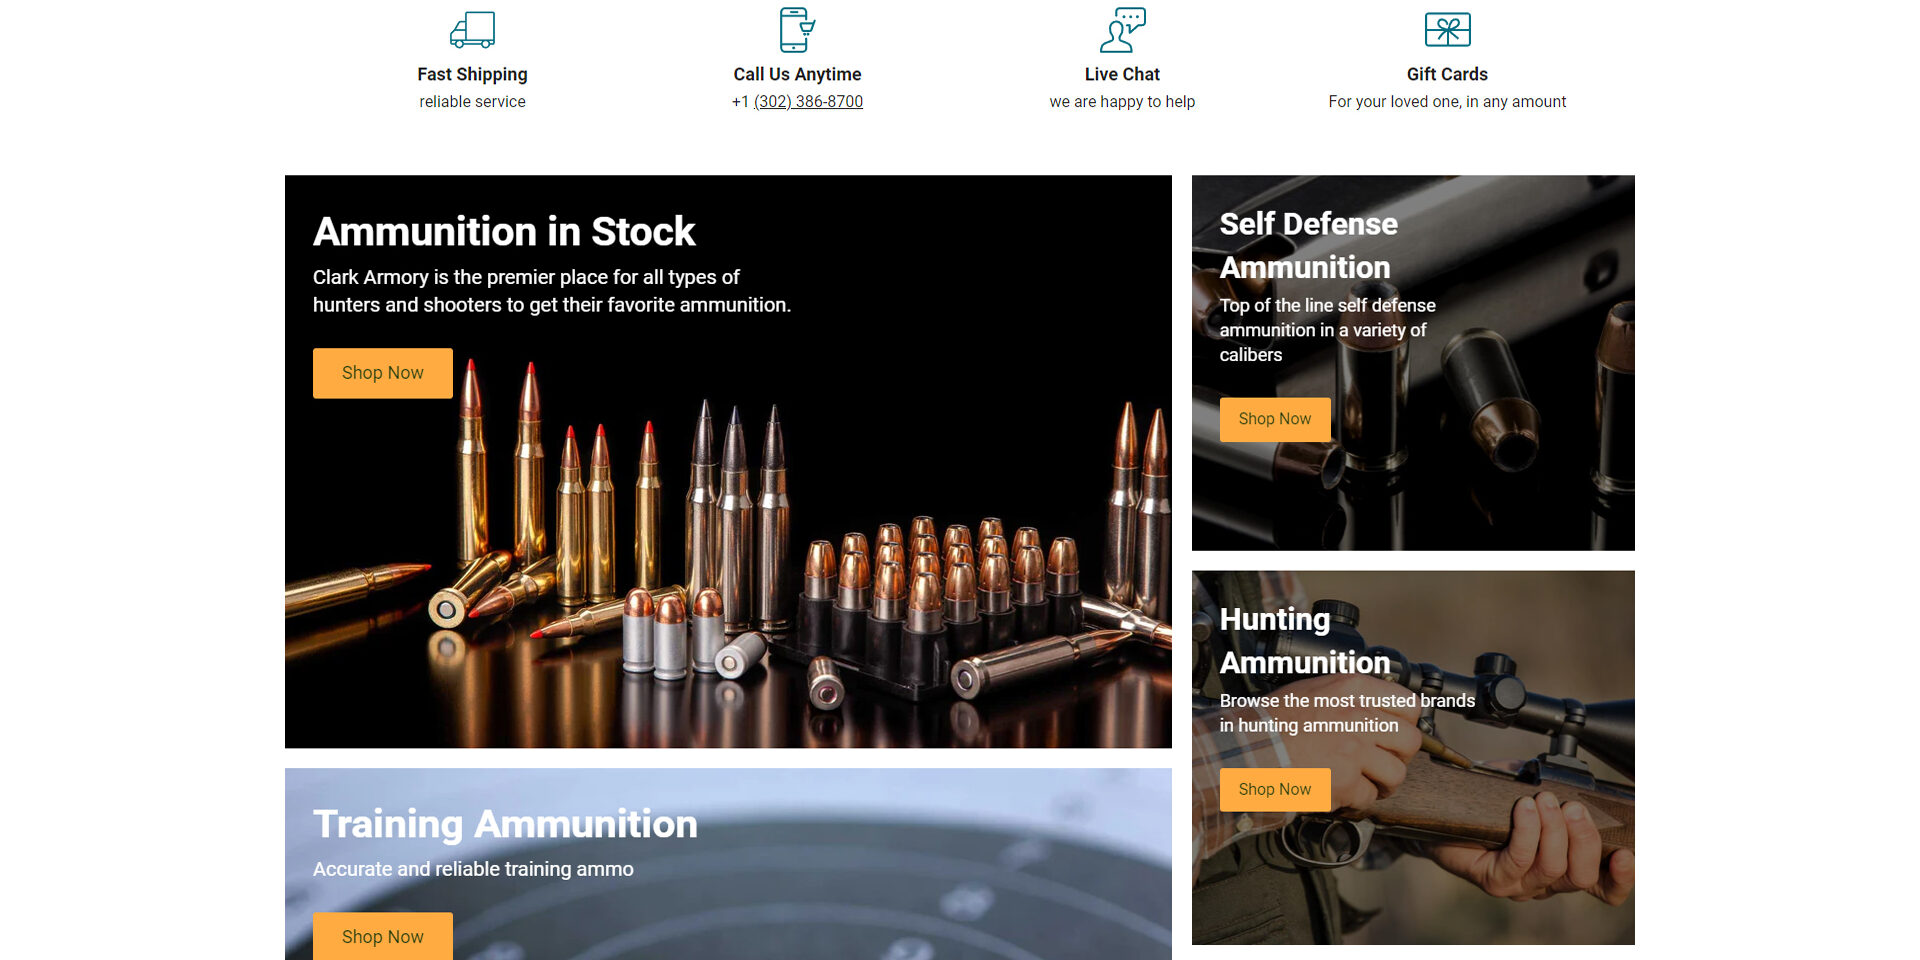Click the Live Chat title text
Image resolution: width=1920 pixels, height=960 pixels.
point(1122,74)
